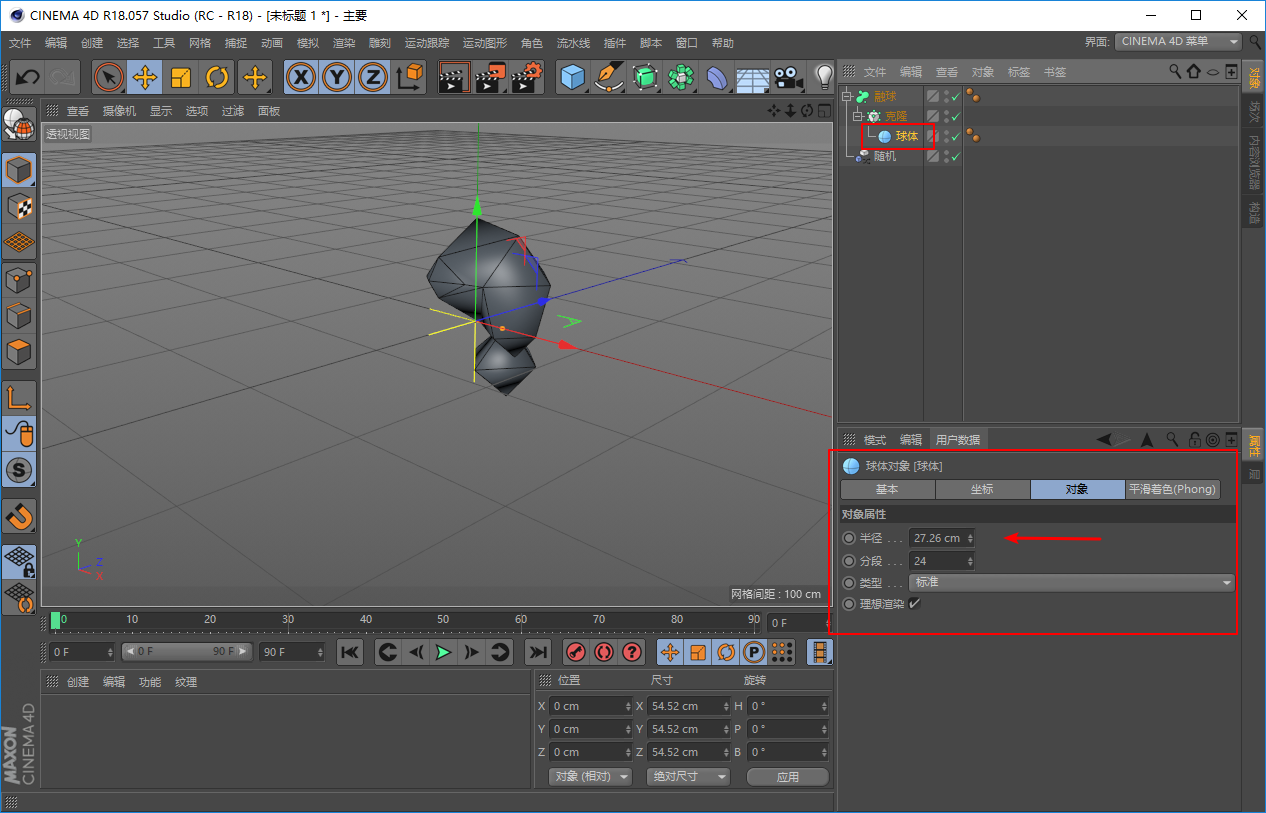
Task: Activate the Scale tool in the top toolbar
Action: 181,77
